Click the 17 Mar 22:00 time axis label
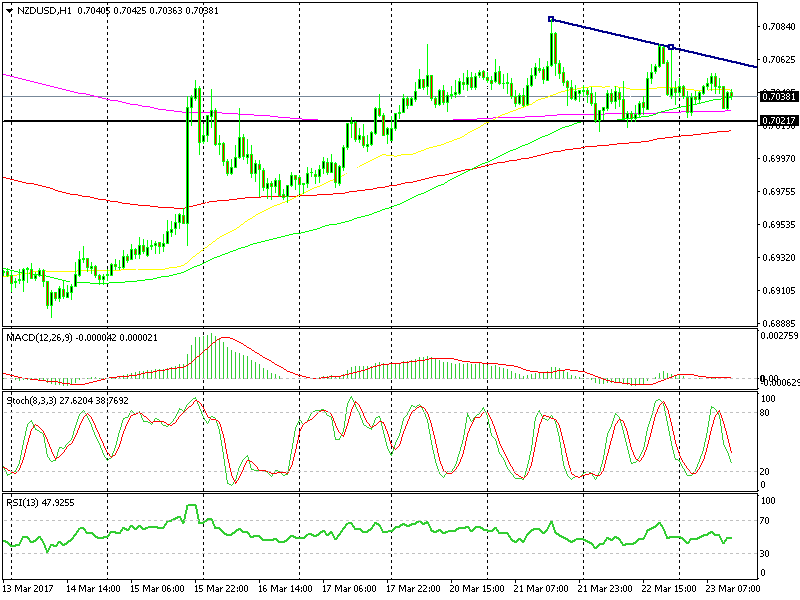The image size is (800, 600). 413,588
